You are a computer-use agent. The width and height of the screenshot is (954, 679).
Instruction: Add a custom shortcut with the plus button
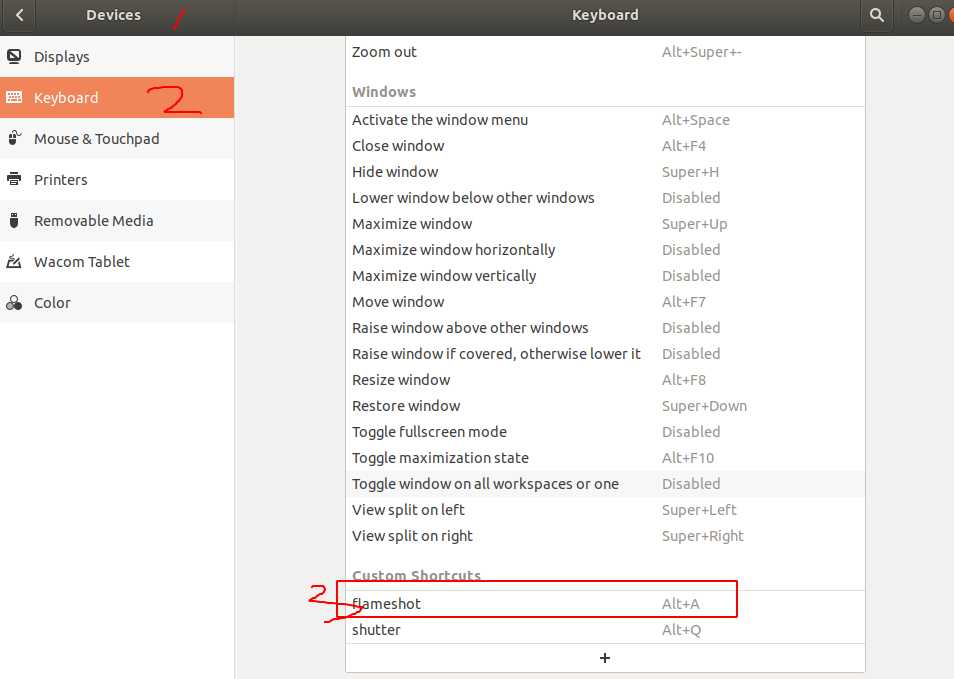[605, 658]
